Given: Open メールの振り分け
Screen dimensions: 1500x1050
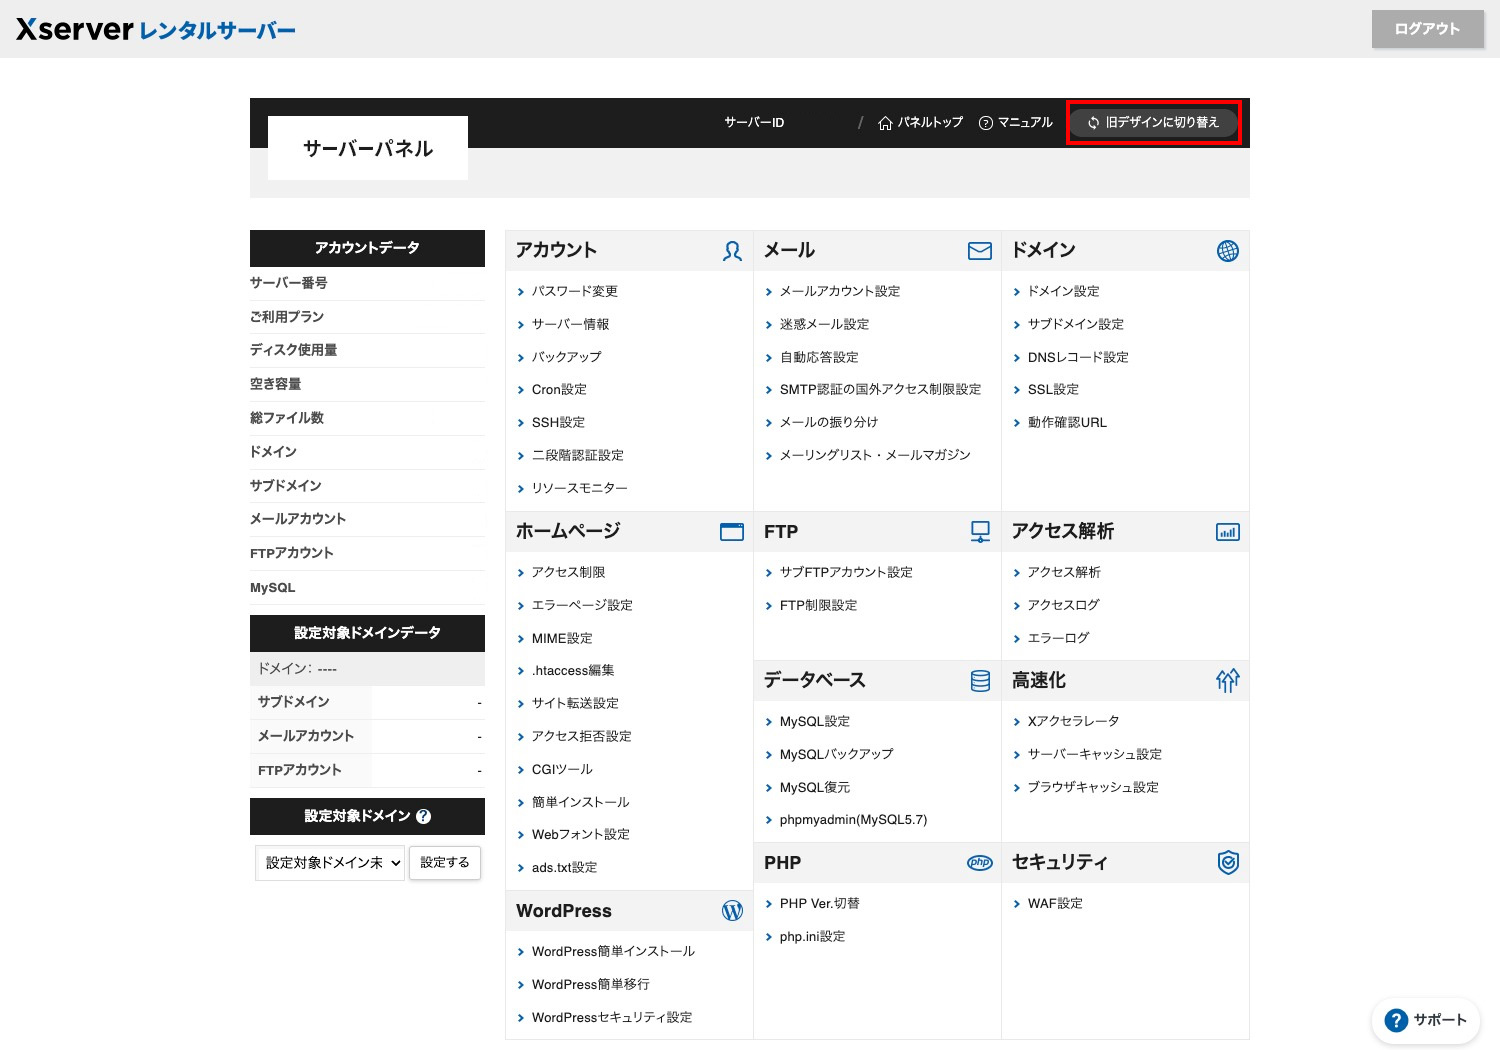Looking at the screenshot, I should coord(829,423).
